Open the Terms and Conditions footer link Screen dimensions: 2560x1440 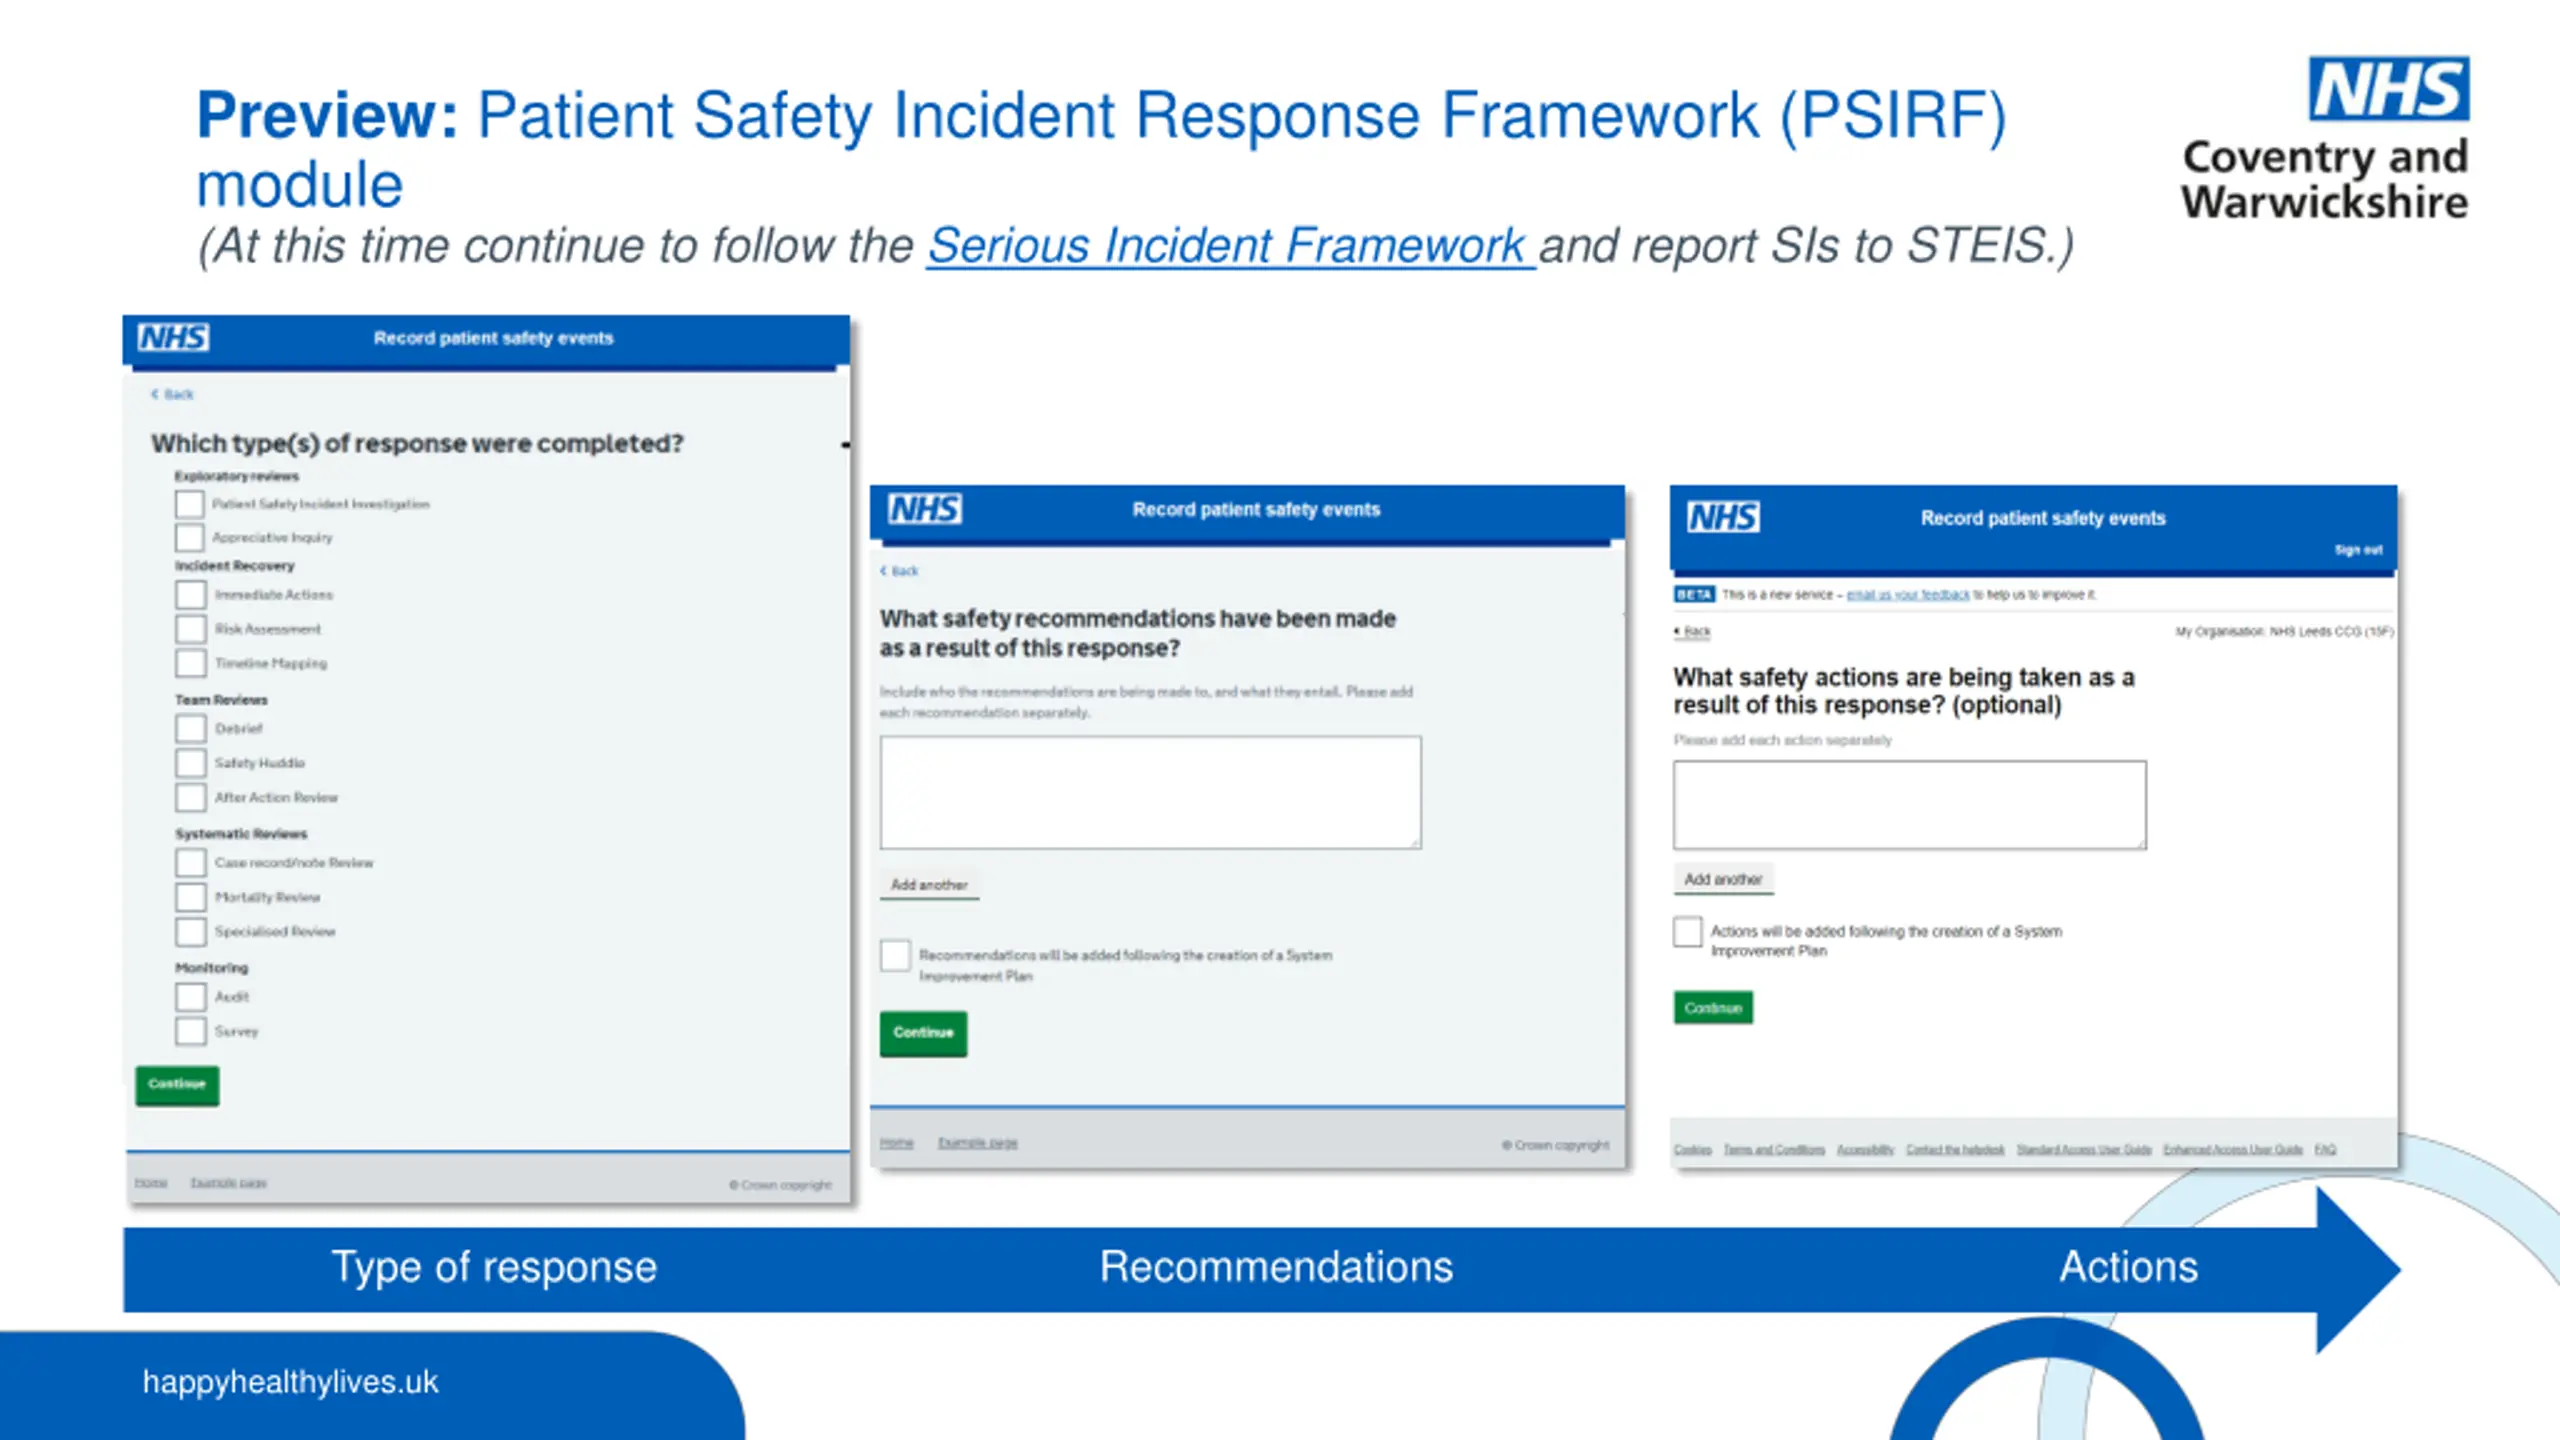click(1774, 1149)
